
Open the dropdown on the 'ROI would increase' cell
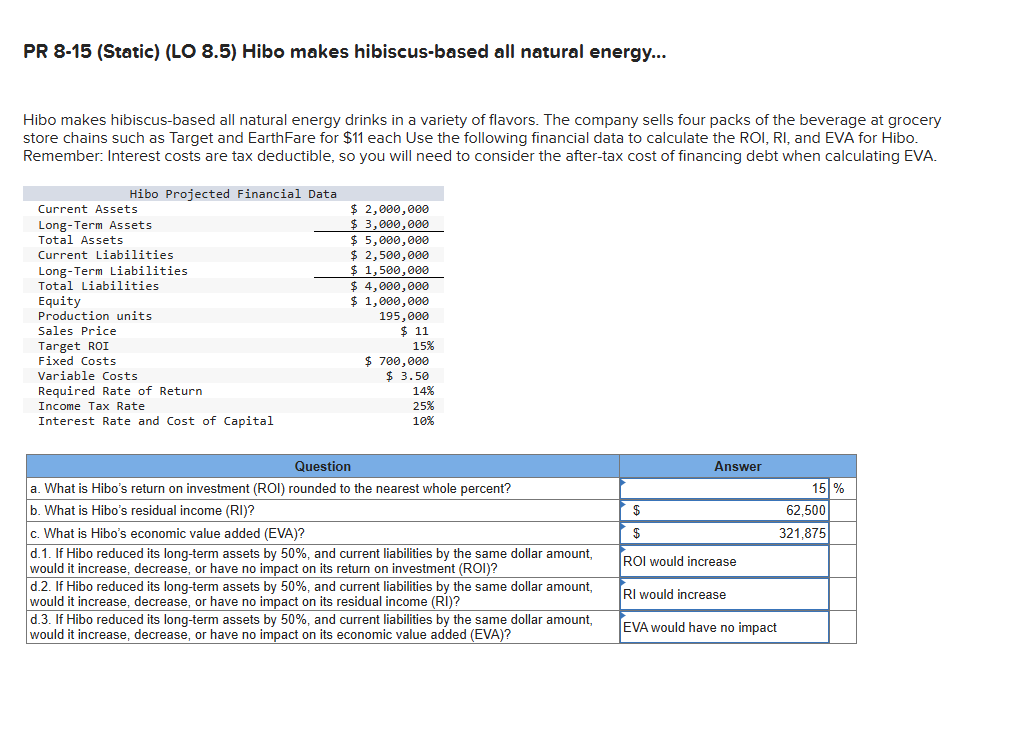(x=624, y=548)
